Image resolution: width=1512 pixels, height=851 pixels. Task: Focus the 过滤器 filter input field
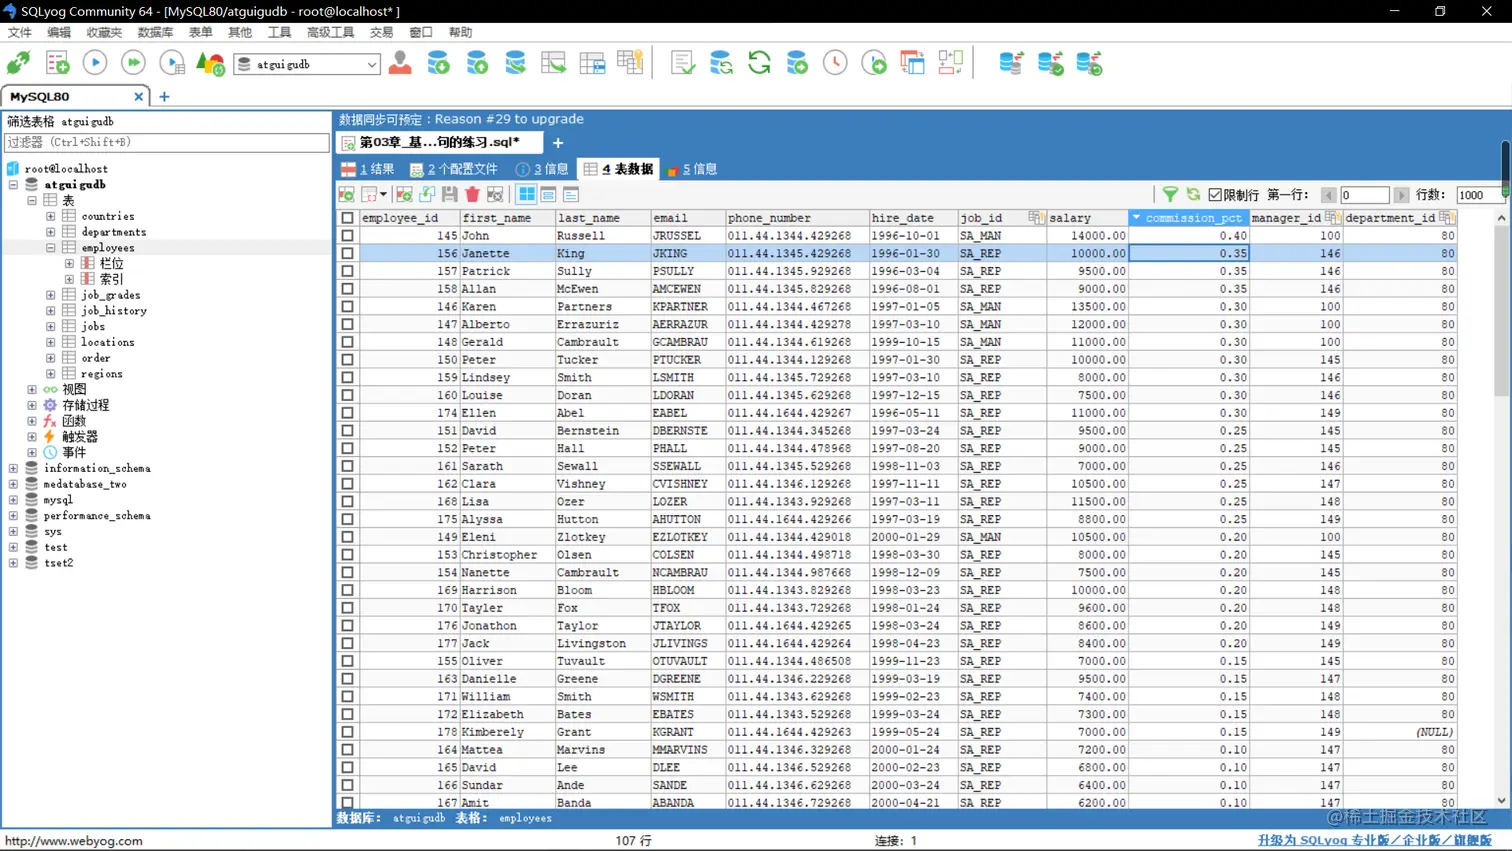pos(167,143)
